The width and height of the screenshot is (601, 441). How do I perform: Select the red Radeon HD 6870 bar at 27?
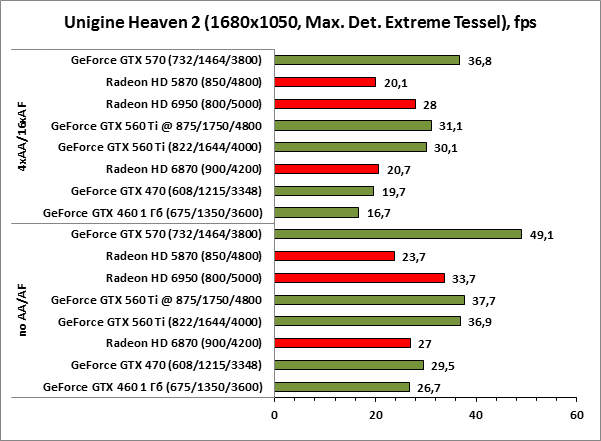tap(342, 343)
